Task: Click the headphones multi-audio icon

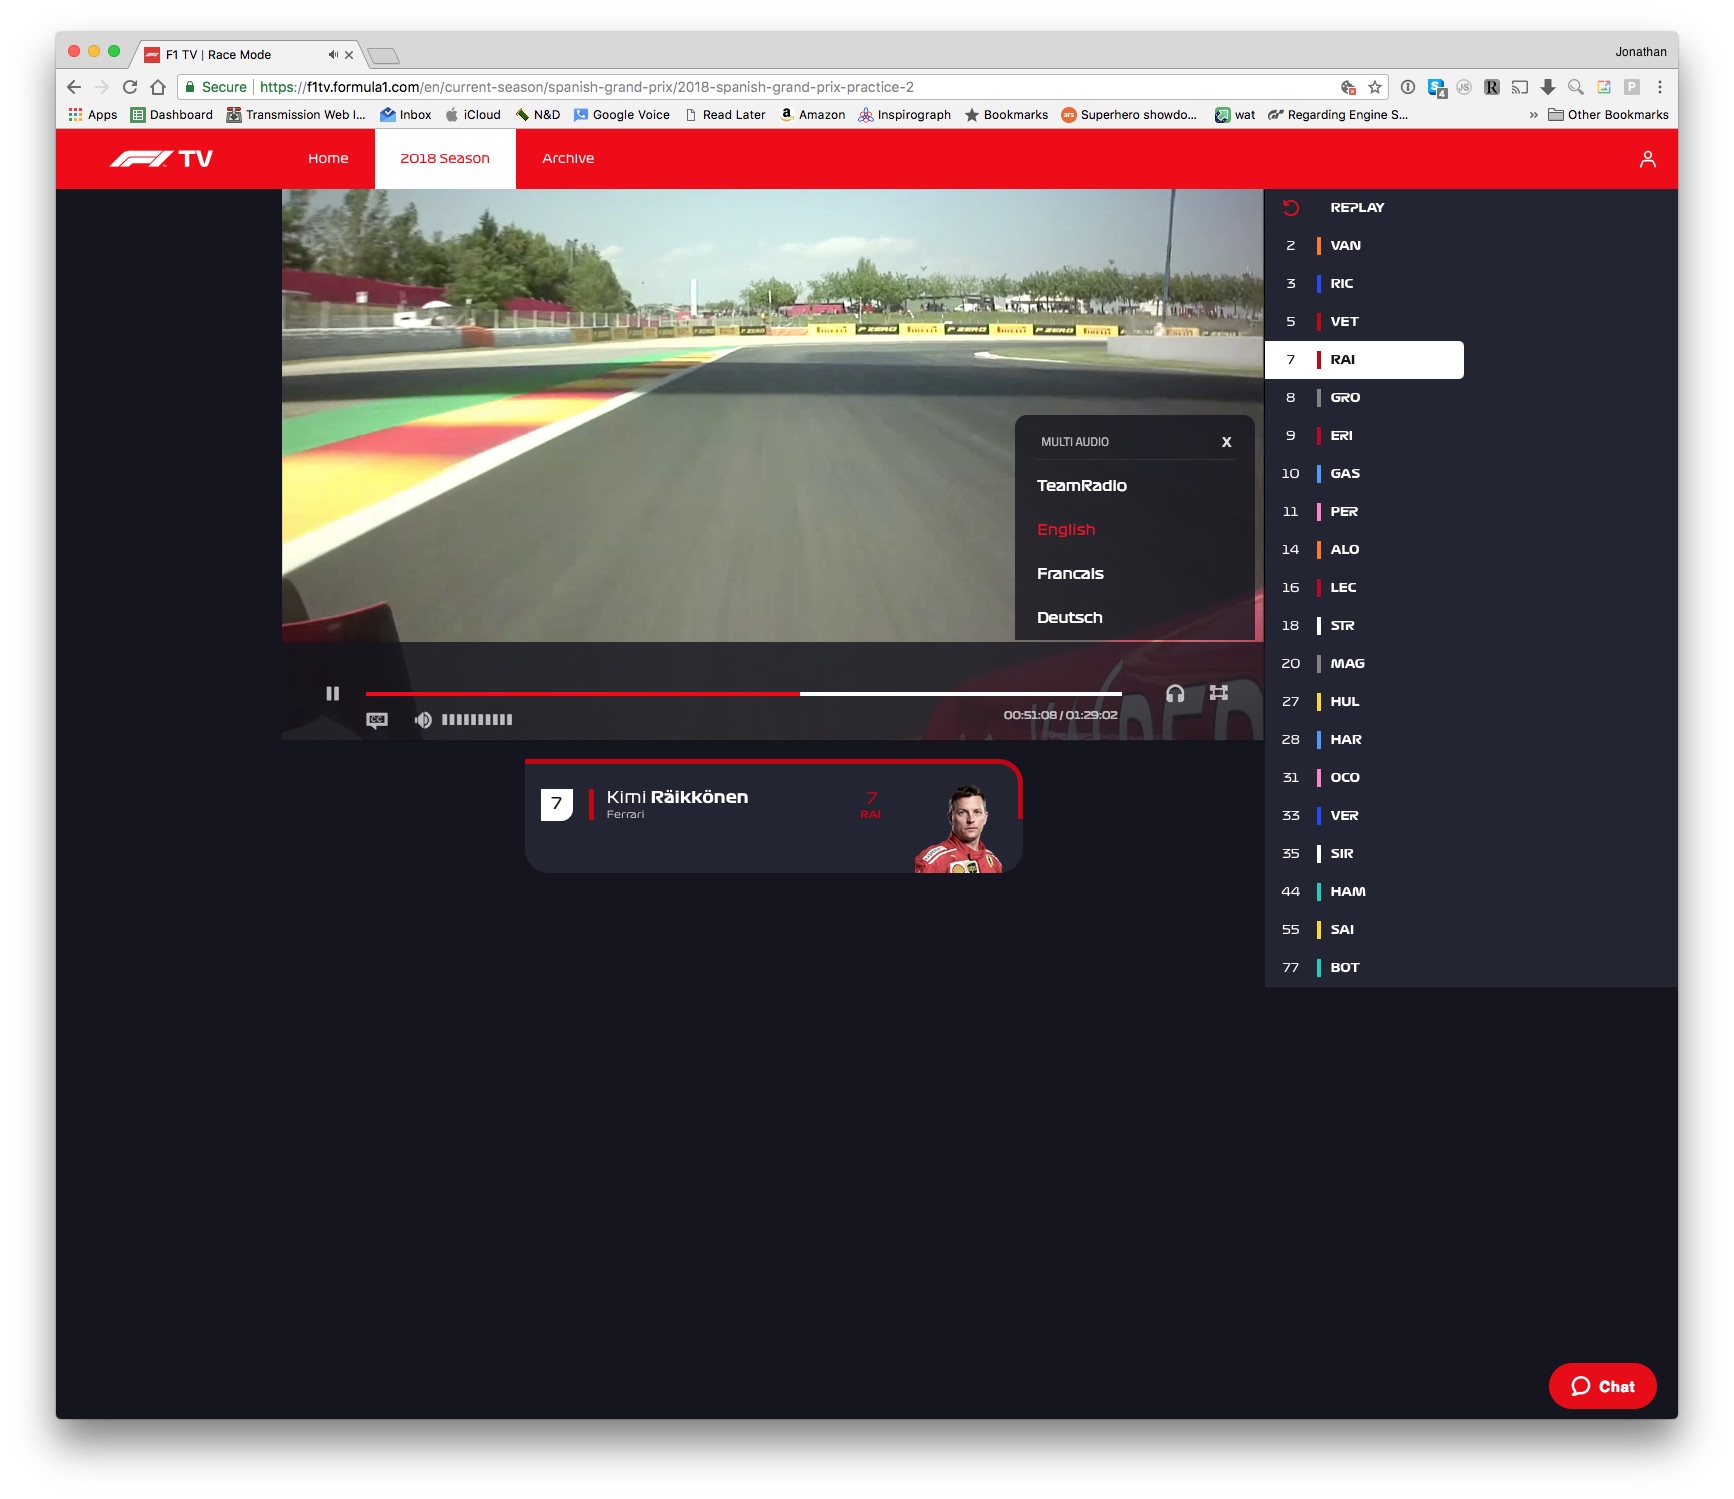Action: [1175, 693]
